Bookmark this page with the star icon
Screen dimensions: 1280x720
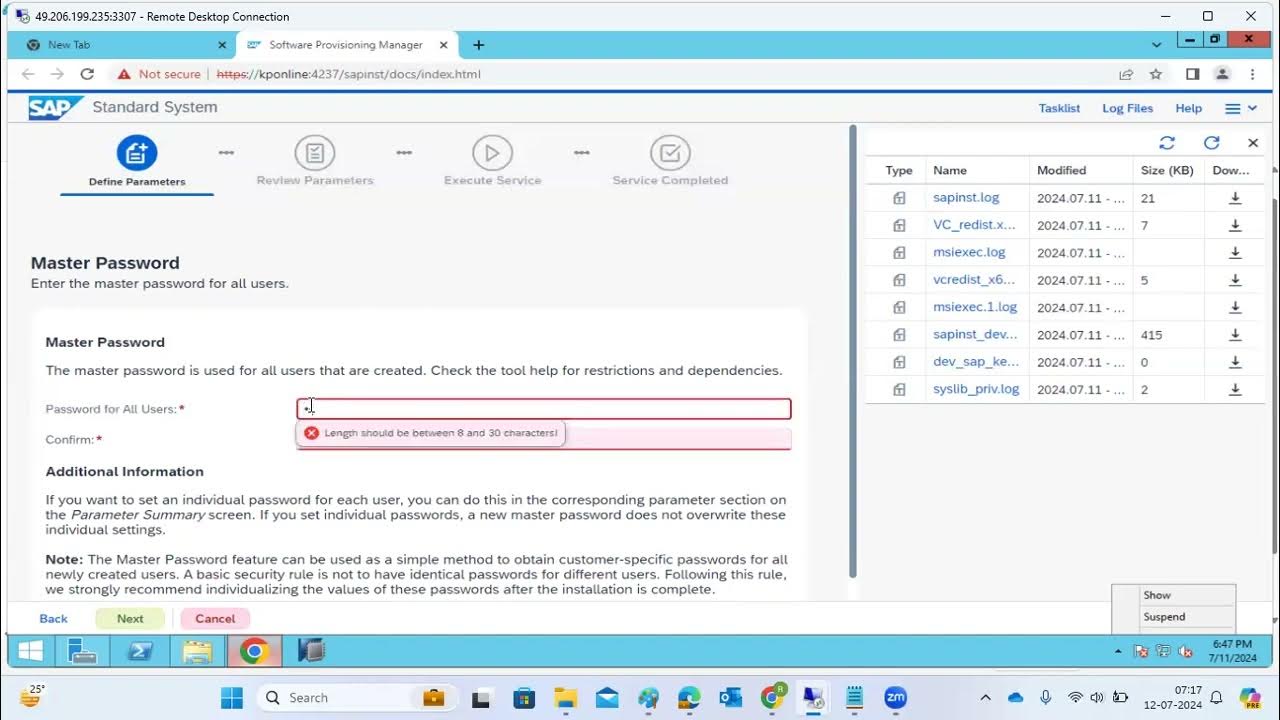tap(1156, 74)
